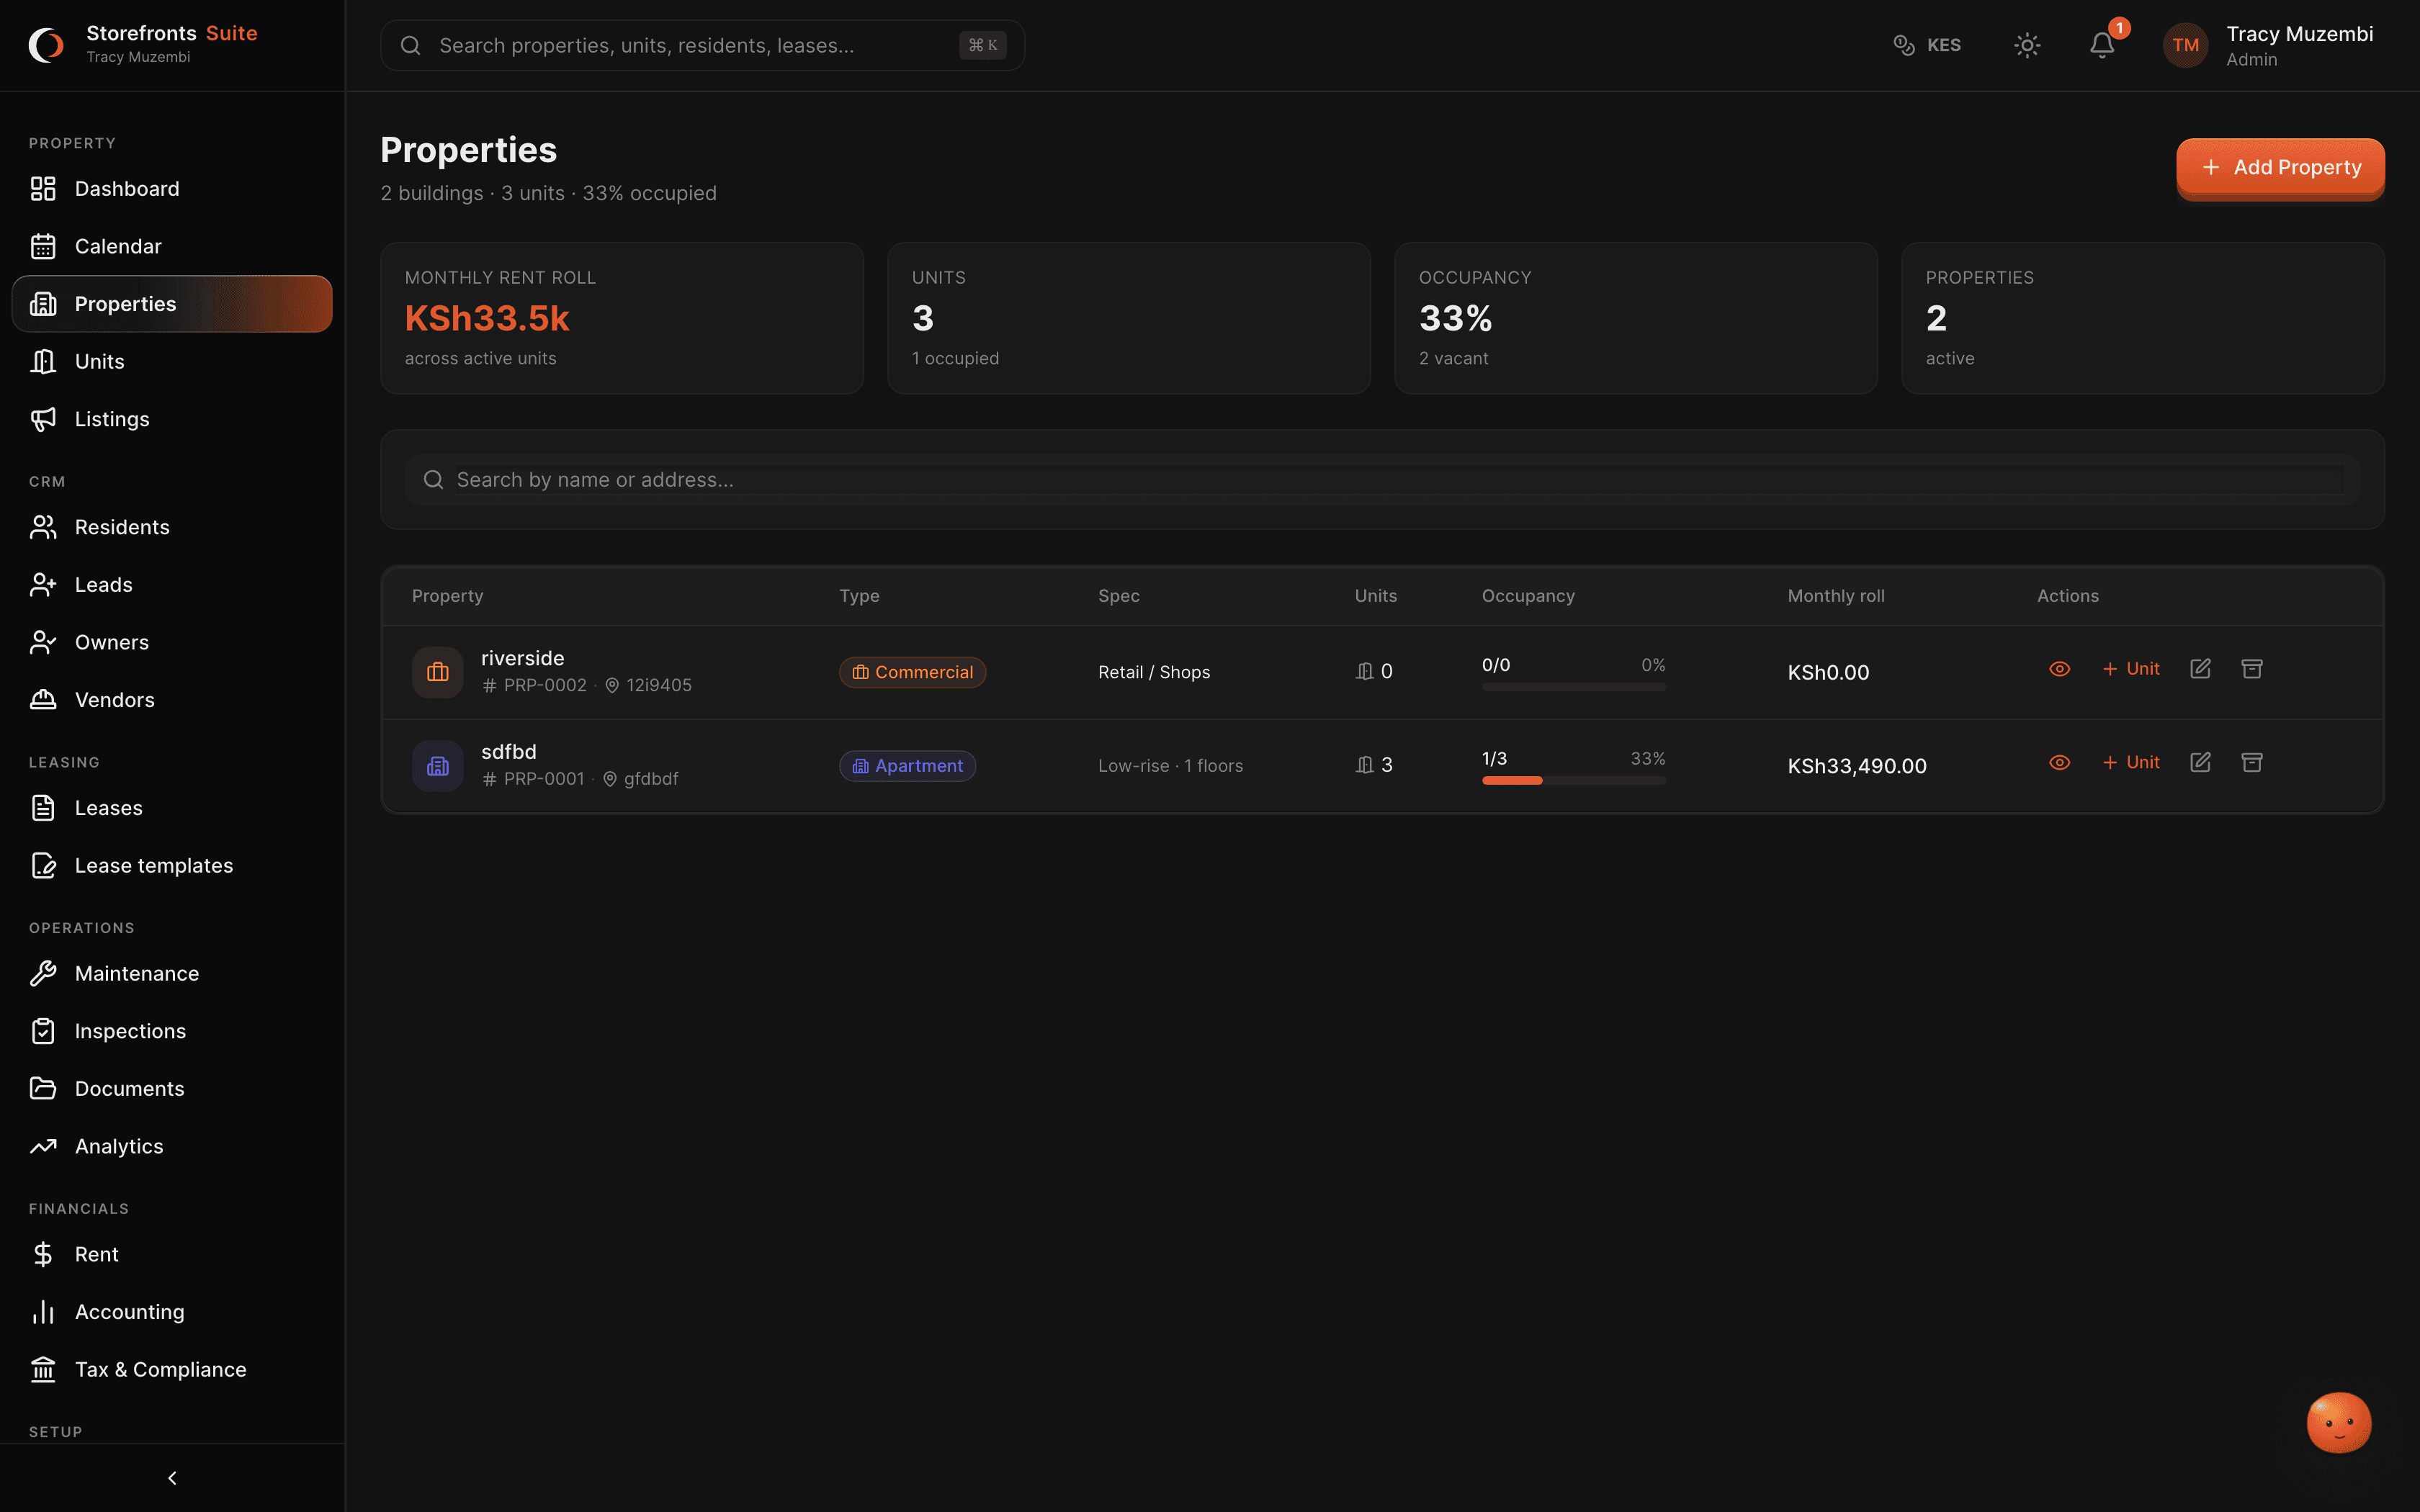Click the Low-rise · 1 floors spec

1170,766
